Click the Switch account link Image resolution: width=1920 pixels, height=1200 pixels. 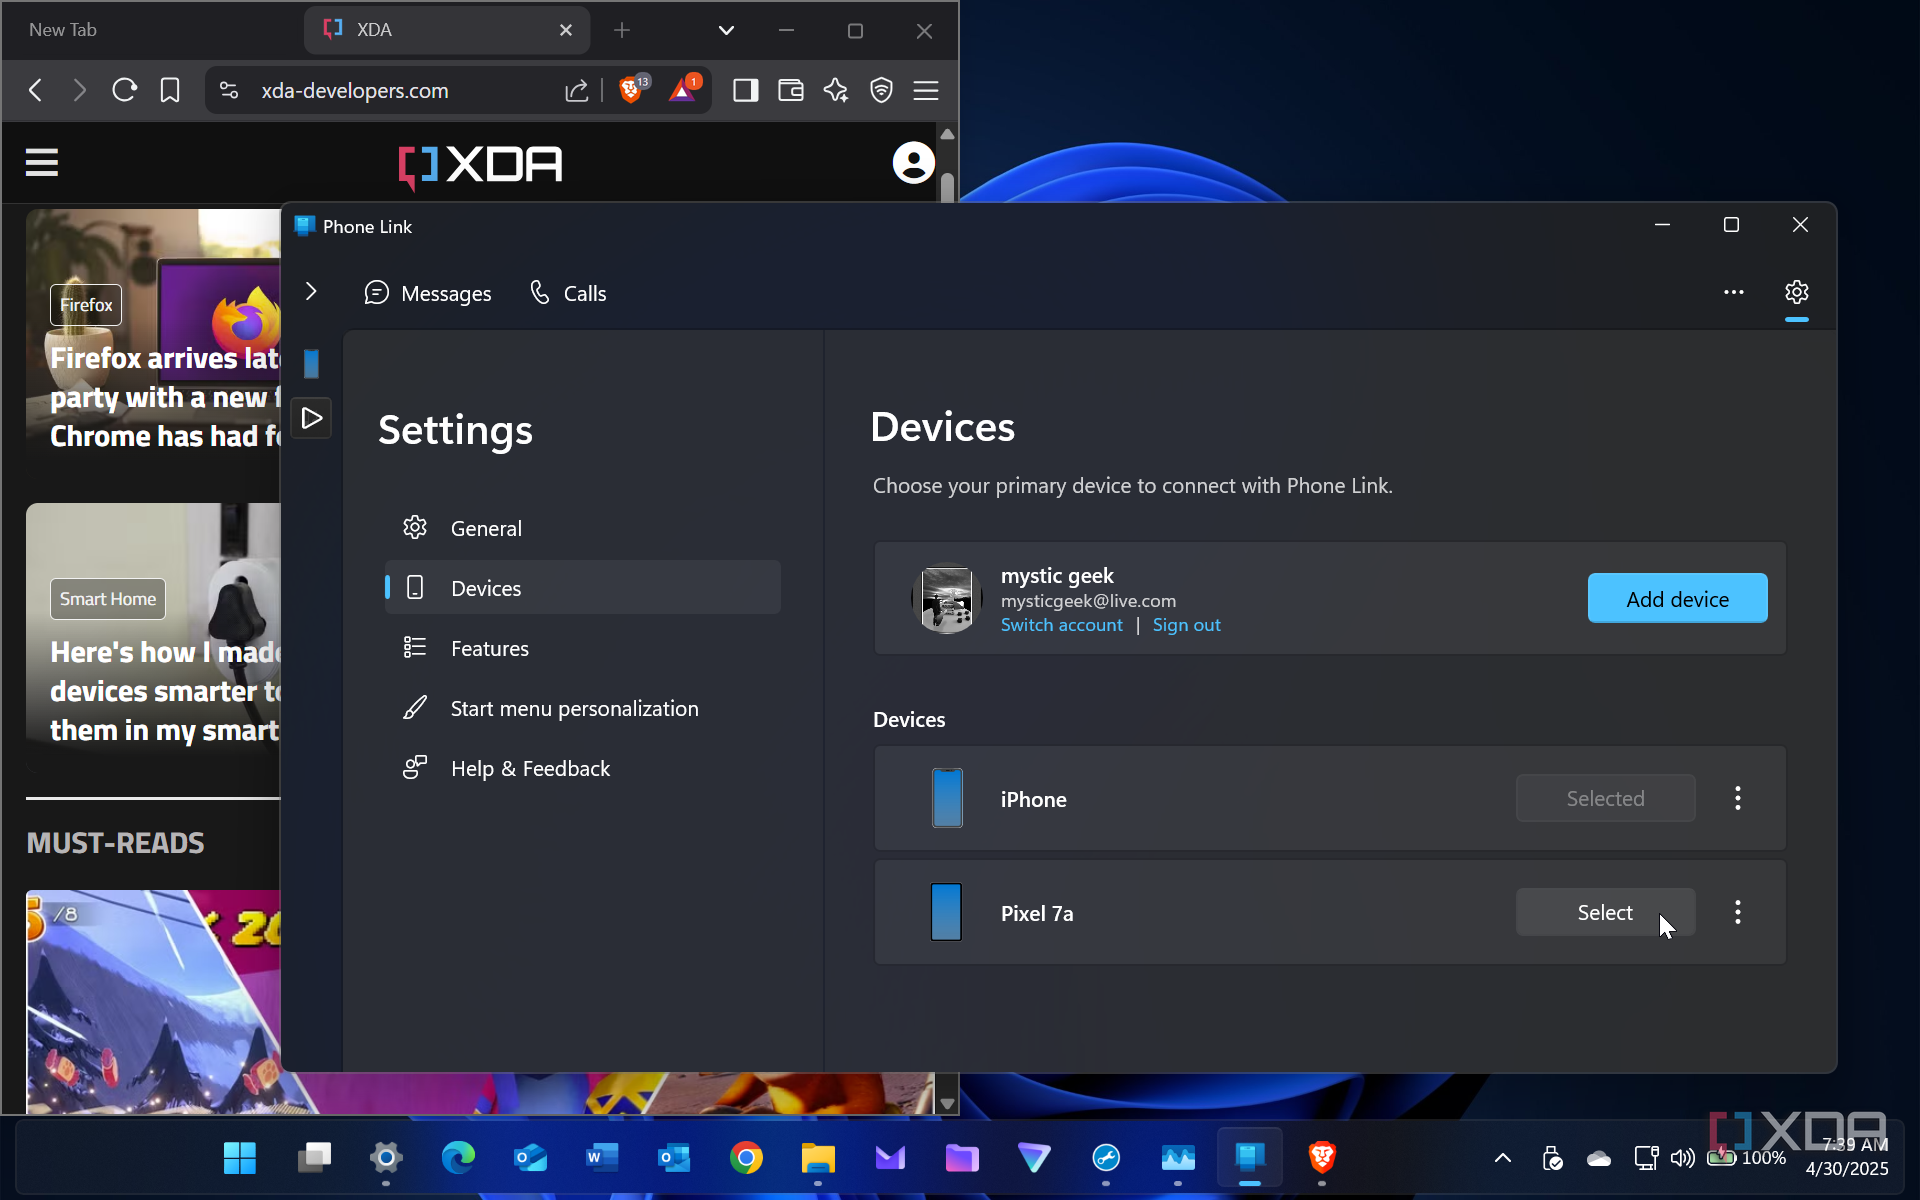coord(1061,625)
